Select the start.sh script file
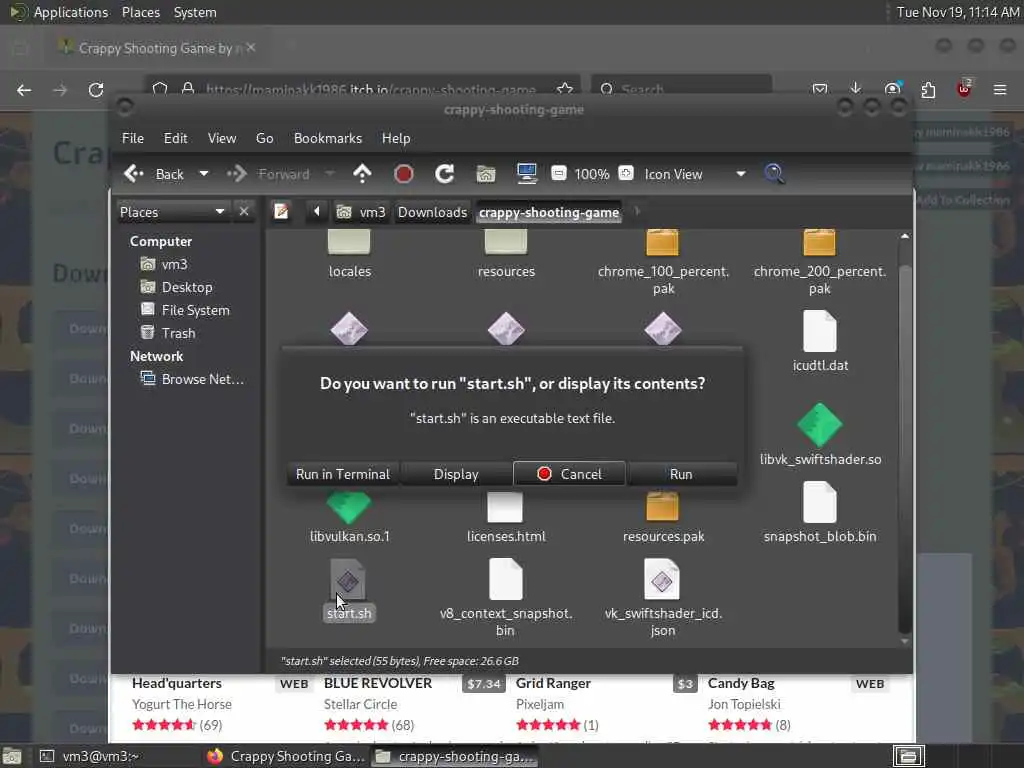The image size is (1024, 768). [x=349, y=590]
